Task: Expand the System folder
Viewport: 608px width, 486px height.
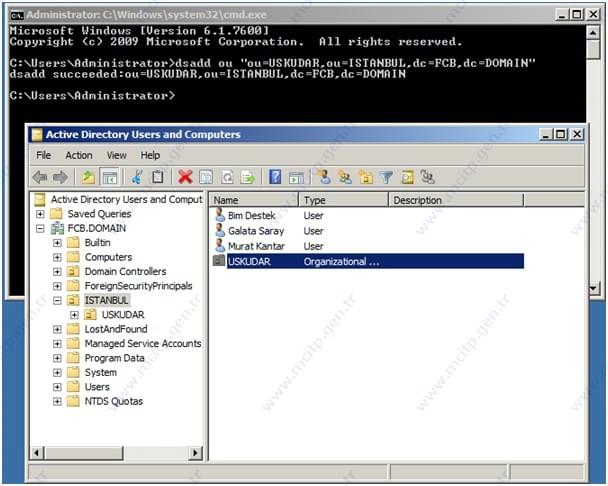Action: pyautogui.click(x=57, y=372)
